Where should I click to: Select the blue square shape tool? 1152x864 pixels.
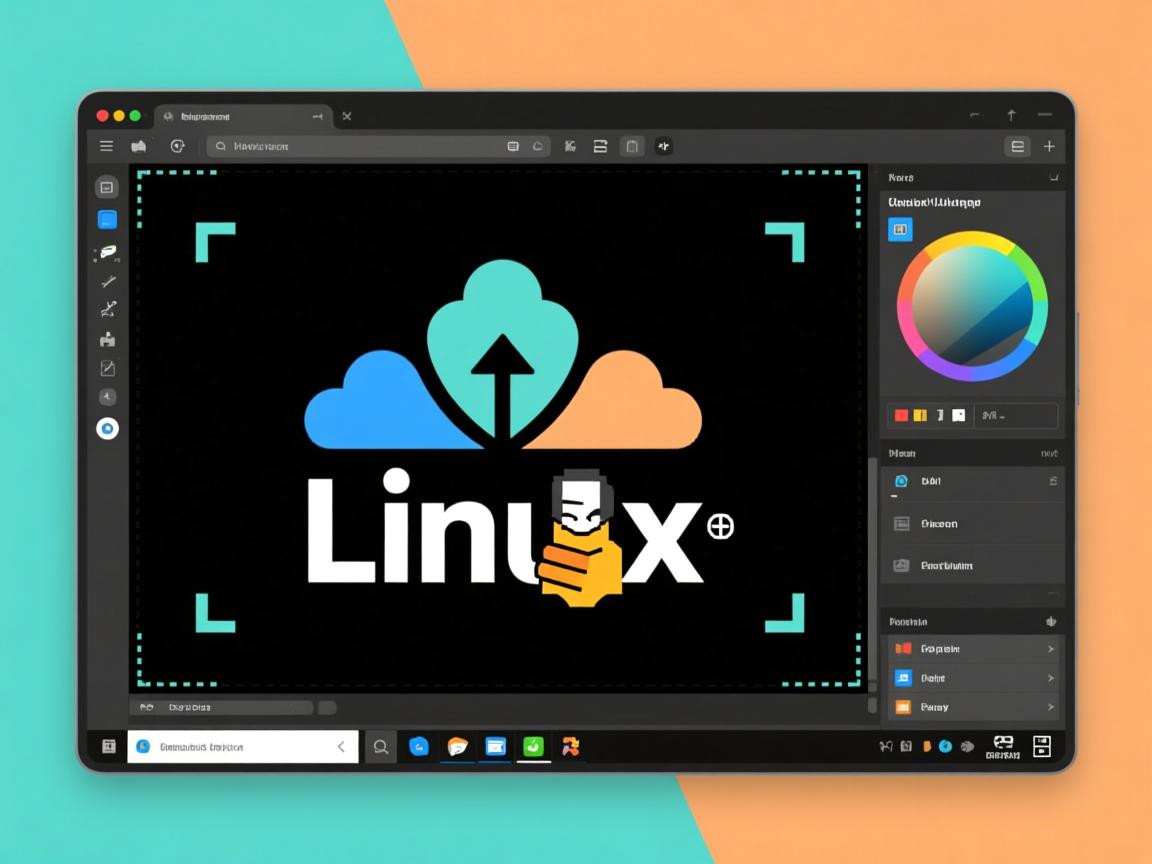pos(106,219)
